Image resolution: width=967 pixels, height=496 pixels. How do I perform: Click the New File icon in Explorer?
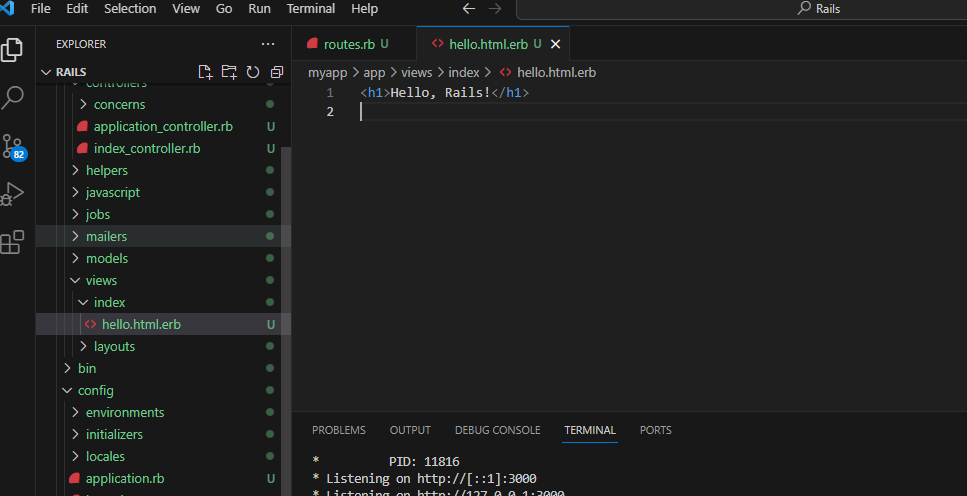205,72
